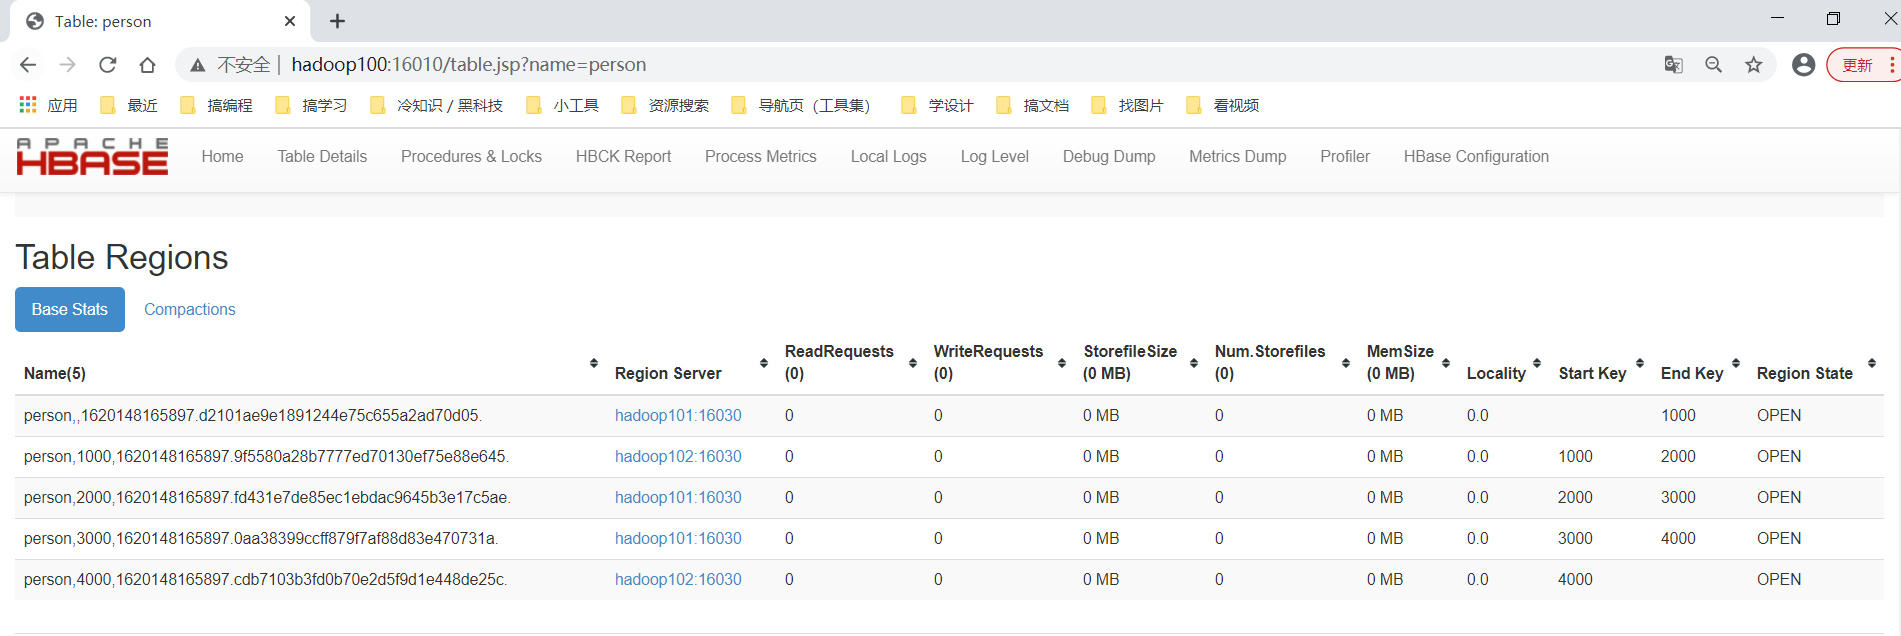Bookmark this page with the star icon
This screenshot has width=1901, height=636.
click(1753, 65)
